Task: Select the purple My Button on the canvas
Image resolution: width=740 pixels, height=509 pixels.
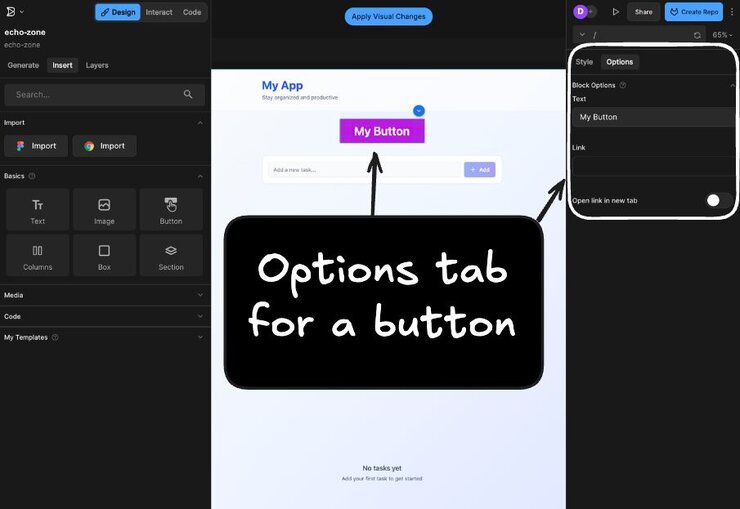Action: [382, 131]
